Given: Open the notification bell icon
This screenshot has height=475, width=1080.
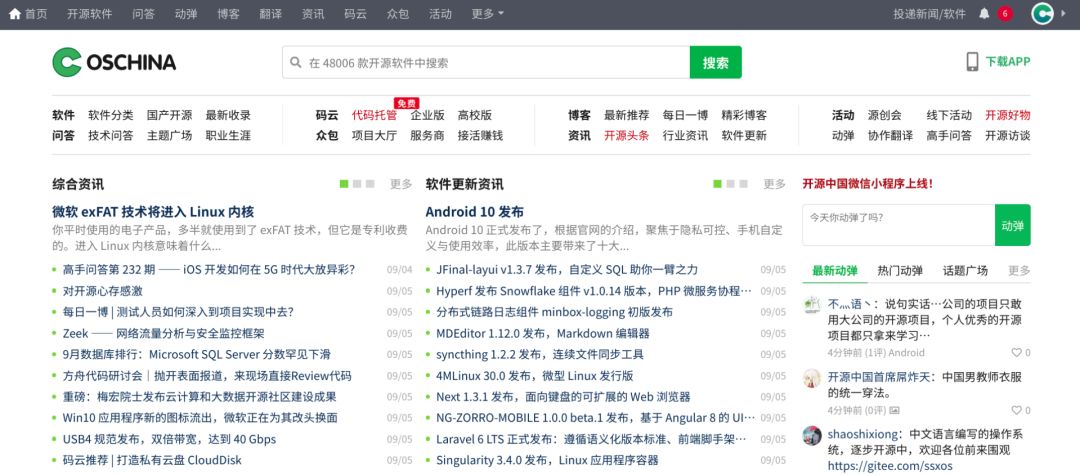Looking at the screenshot, I should [984, 14].
